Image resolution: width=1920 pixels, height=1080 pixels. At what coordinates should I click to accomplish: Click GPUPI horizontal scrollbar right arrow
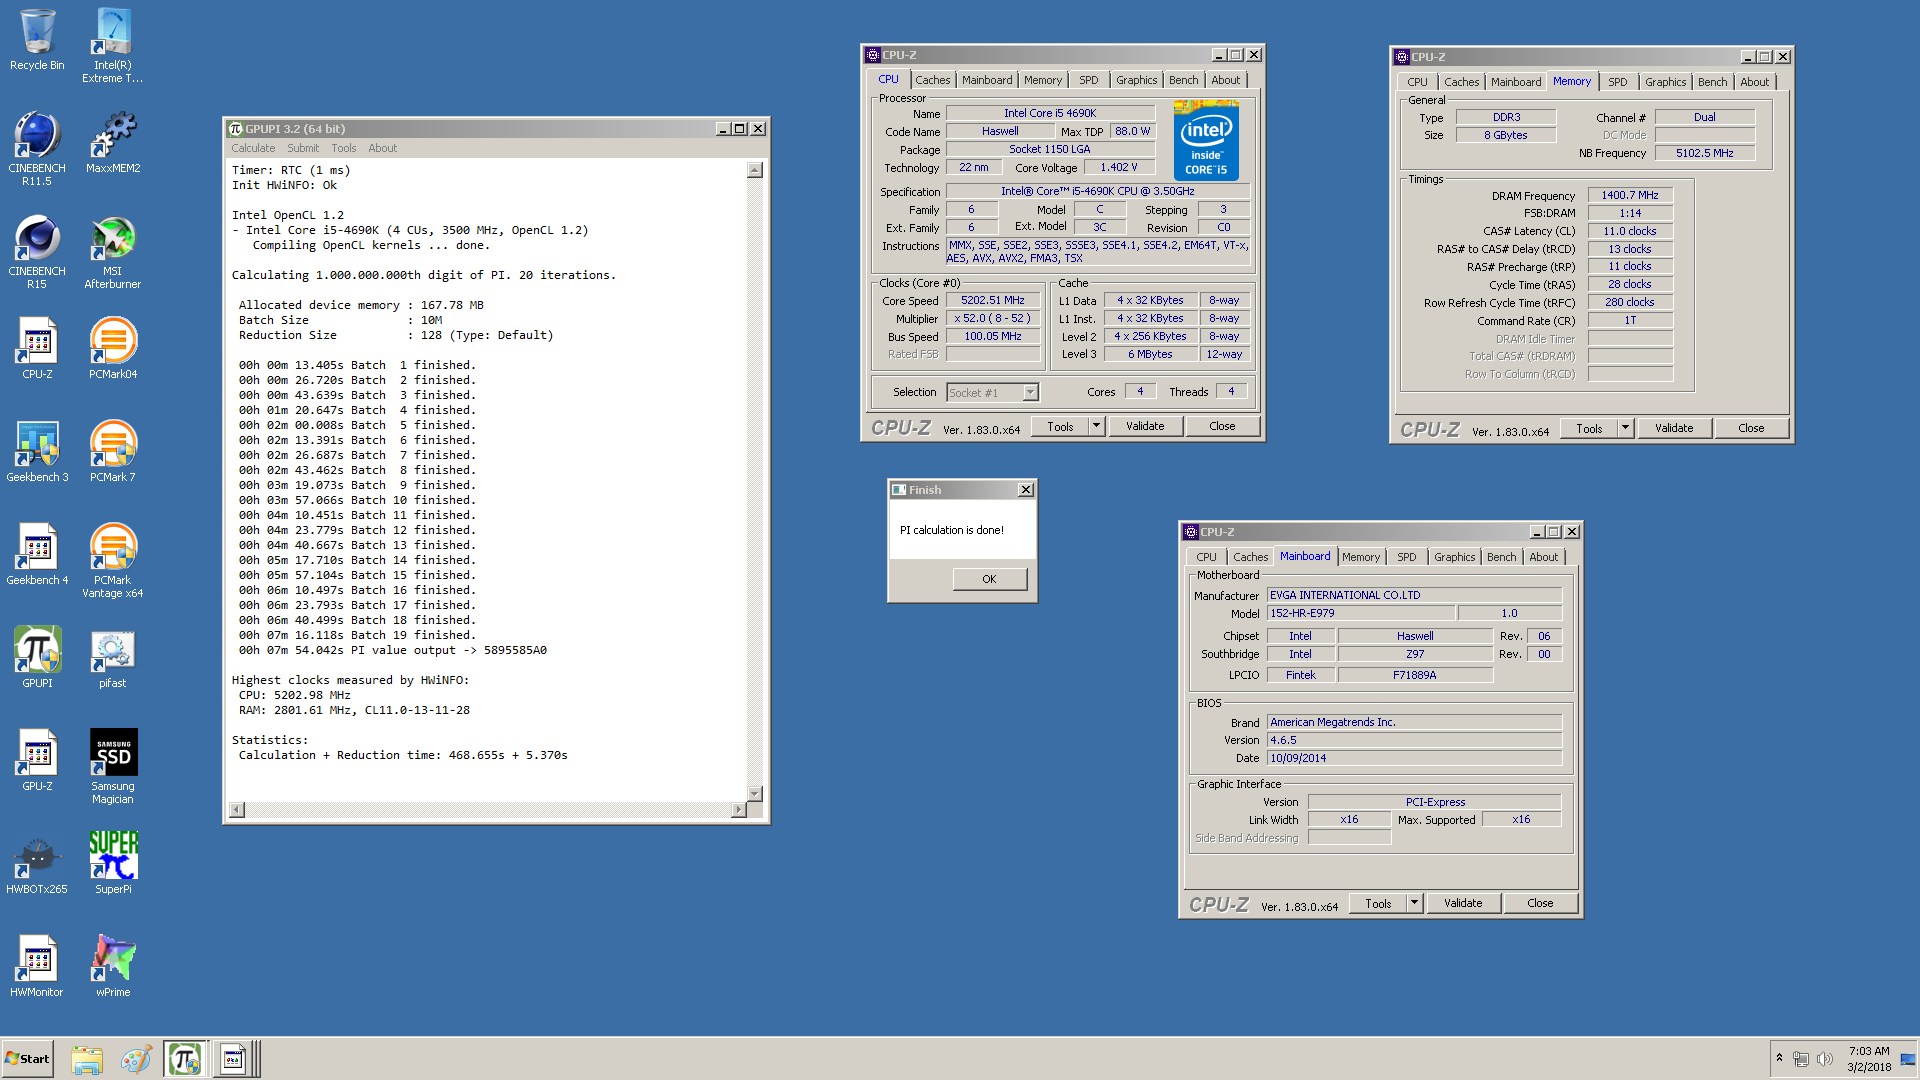[x=739, y=810]
